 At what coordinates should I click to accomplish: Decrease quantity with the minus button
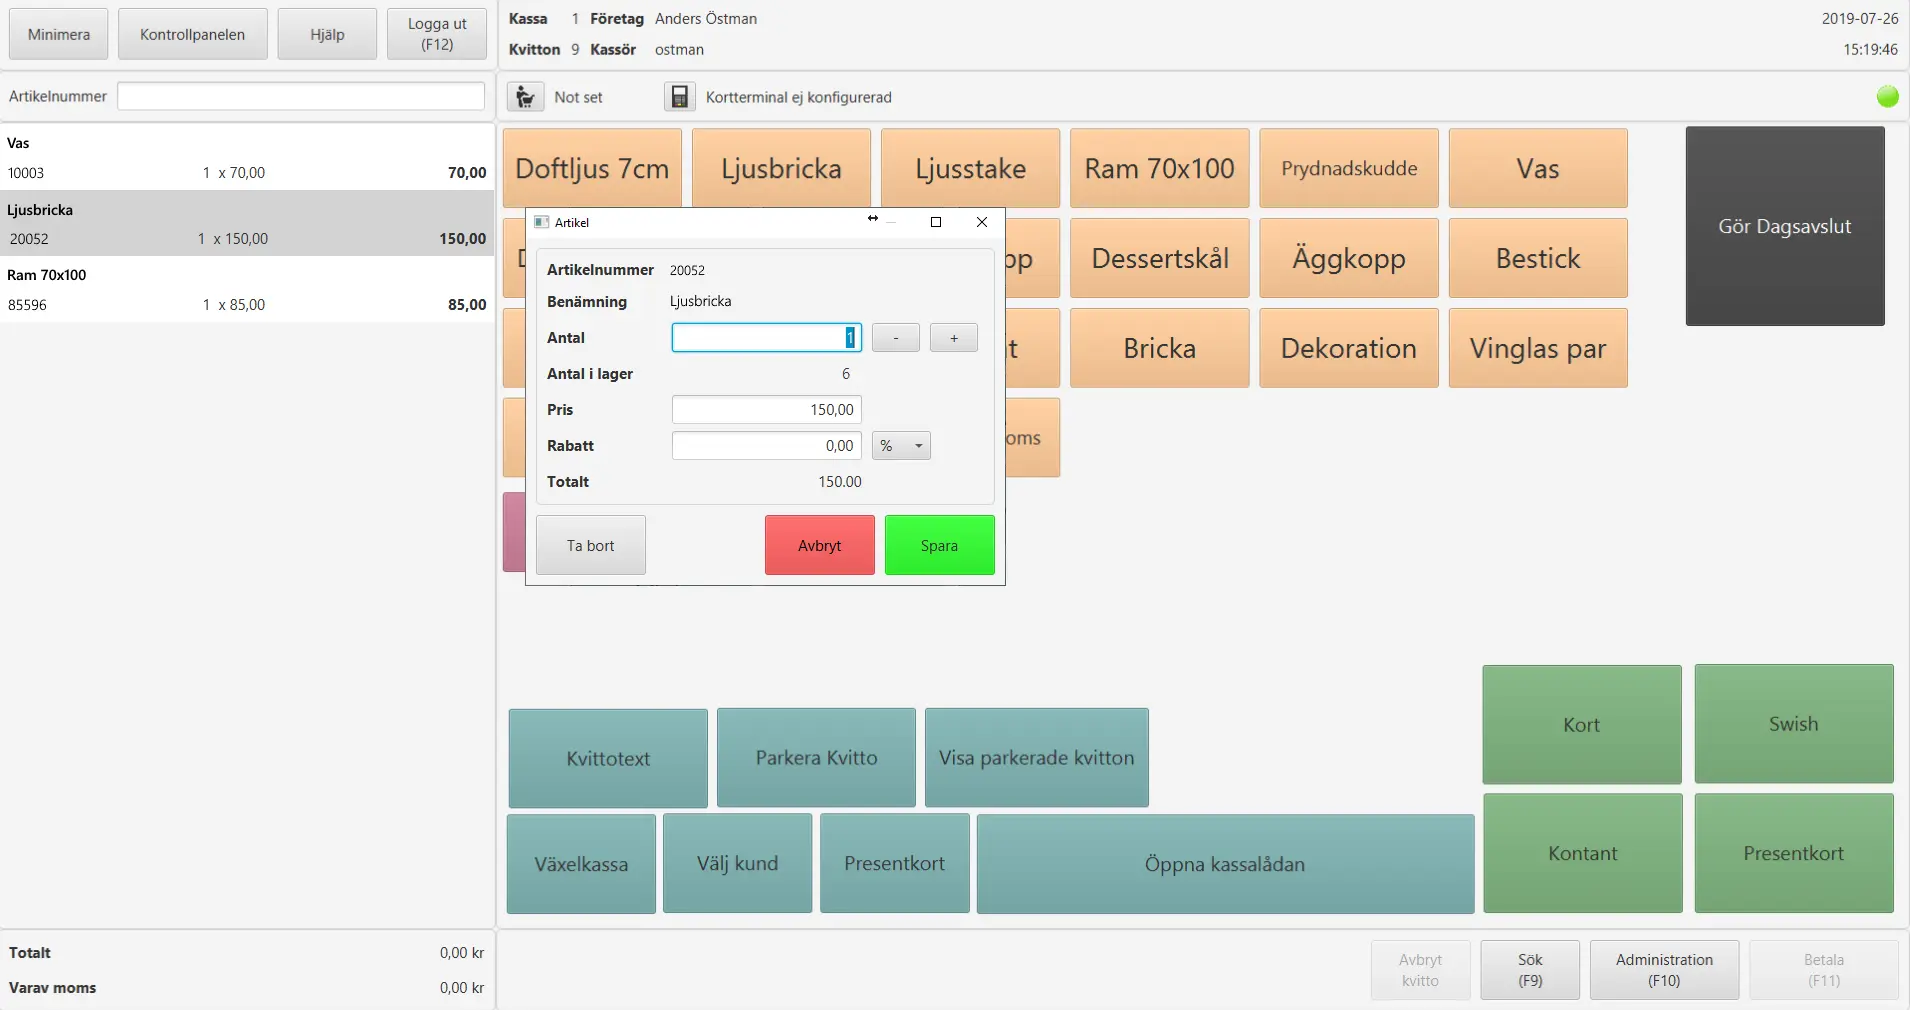(895, 338)
